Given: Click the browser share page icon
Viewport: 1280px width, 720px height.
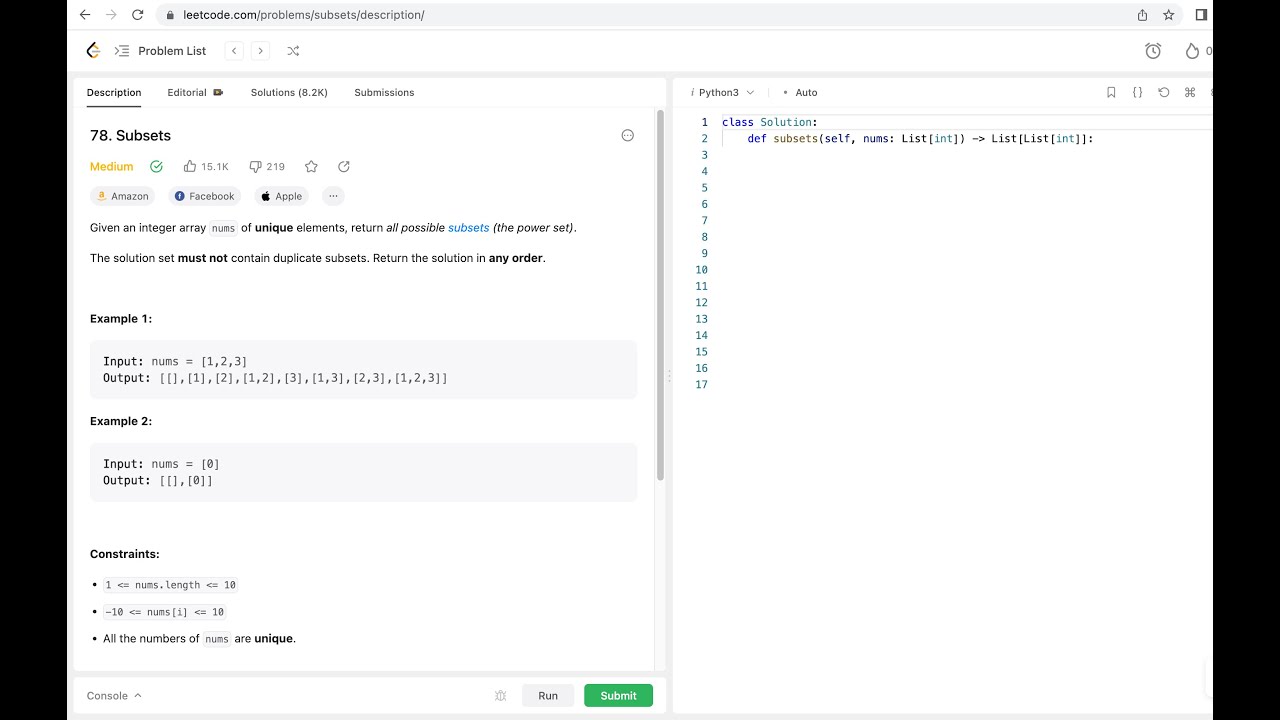Looking at the screenshot, I should (x=1142, y=15).
